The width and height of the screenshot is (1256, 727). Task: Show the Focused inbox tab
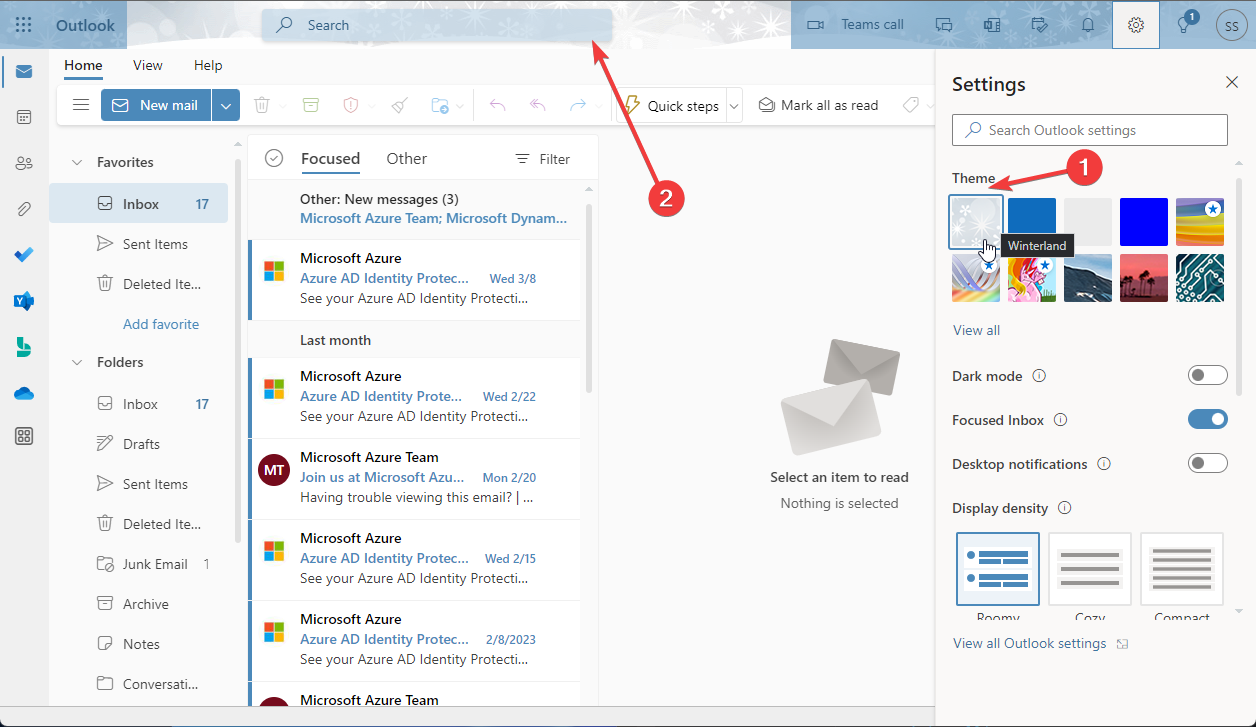[x=330, y=158]
